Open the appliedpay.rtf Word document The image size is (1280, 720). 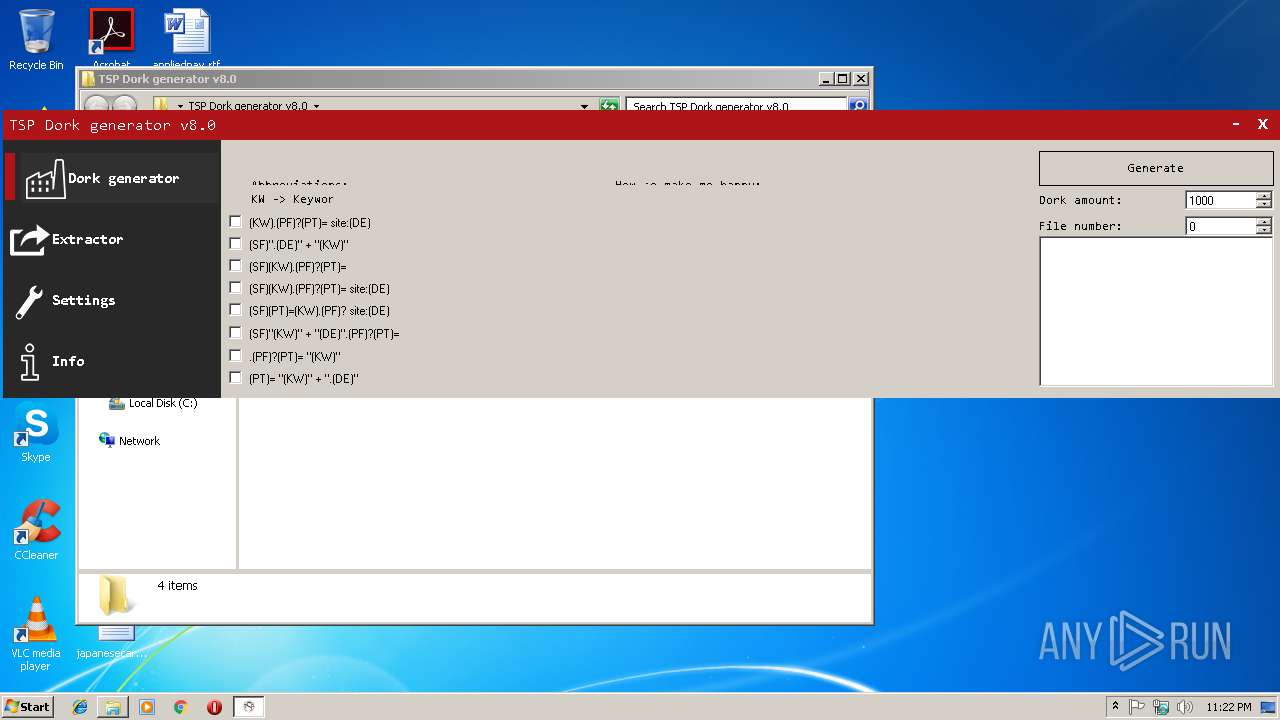pos(187,40)
